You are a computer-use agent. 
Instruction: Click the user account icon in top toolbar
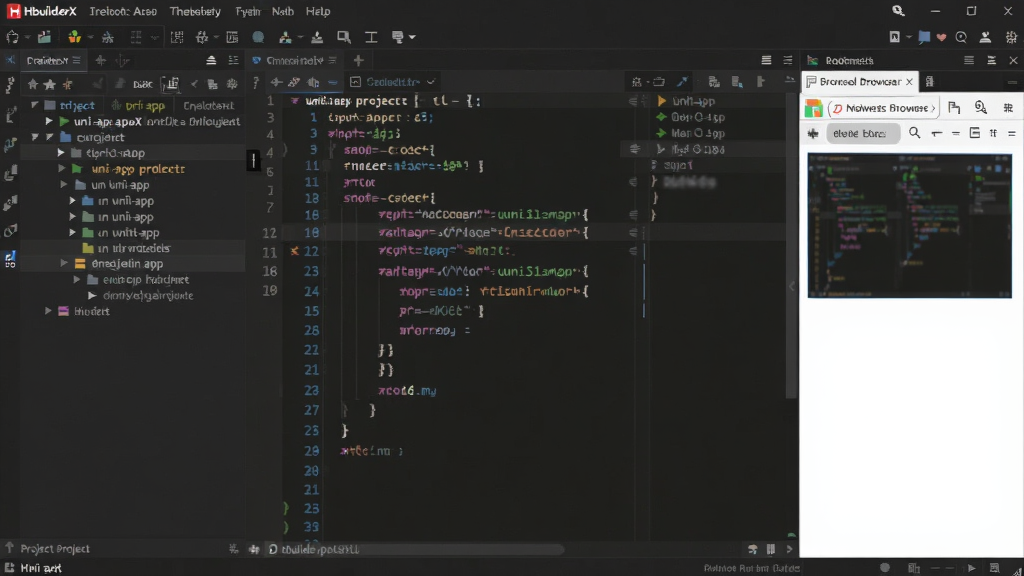click(985, 37)
